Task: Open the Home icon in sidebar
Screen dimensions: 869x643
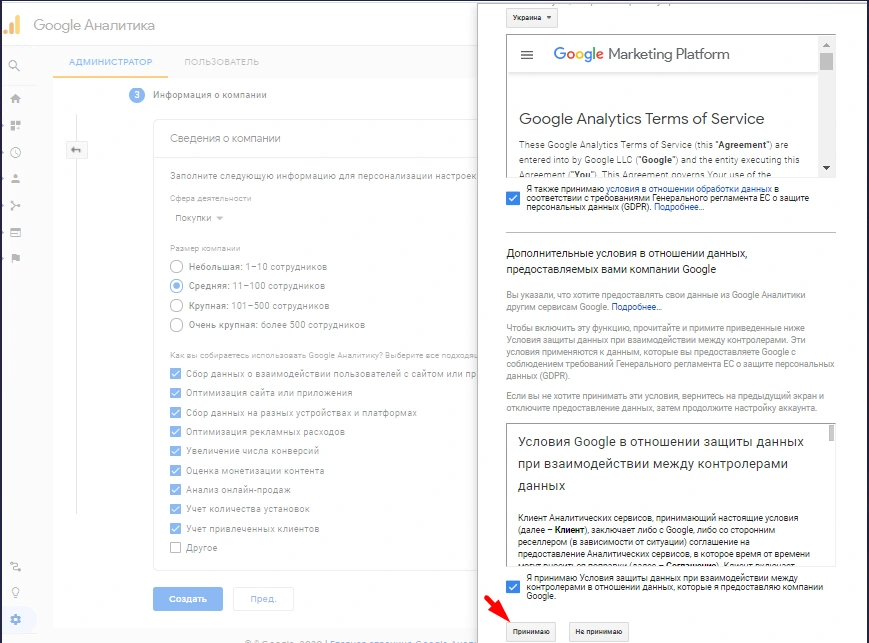Action: tap(15, 99)
